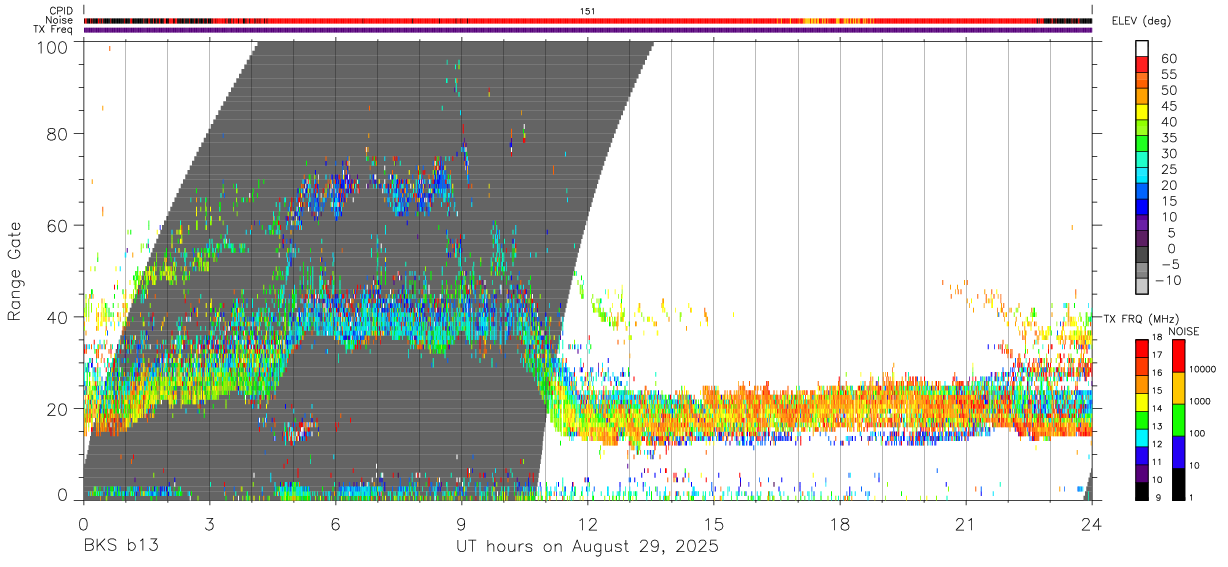This screenshot has height=567, width=1228.
Task: Click the NOISE scale title
Action: click(1185, 331)
